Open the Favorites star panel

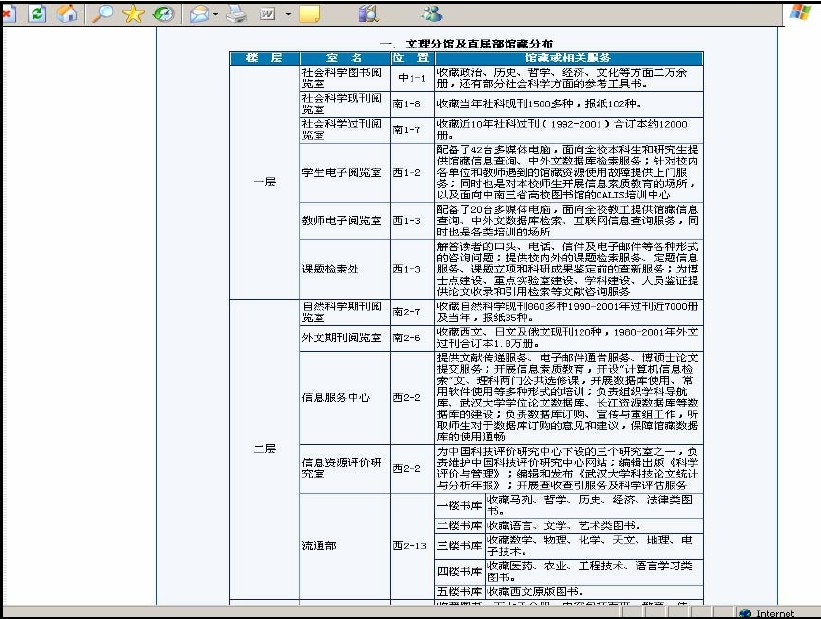pos(132,14)
